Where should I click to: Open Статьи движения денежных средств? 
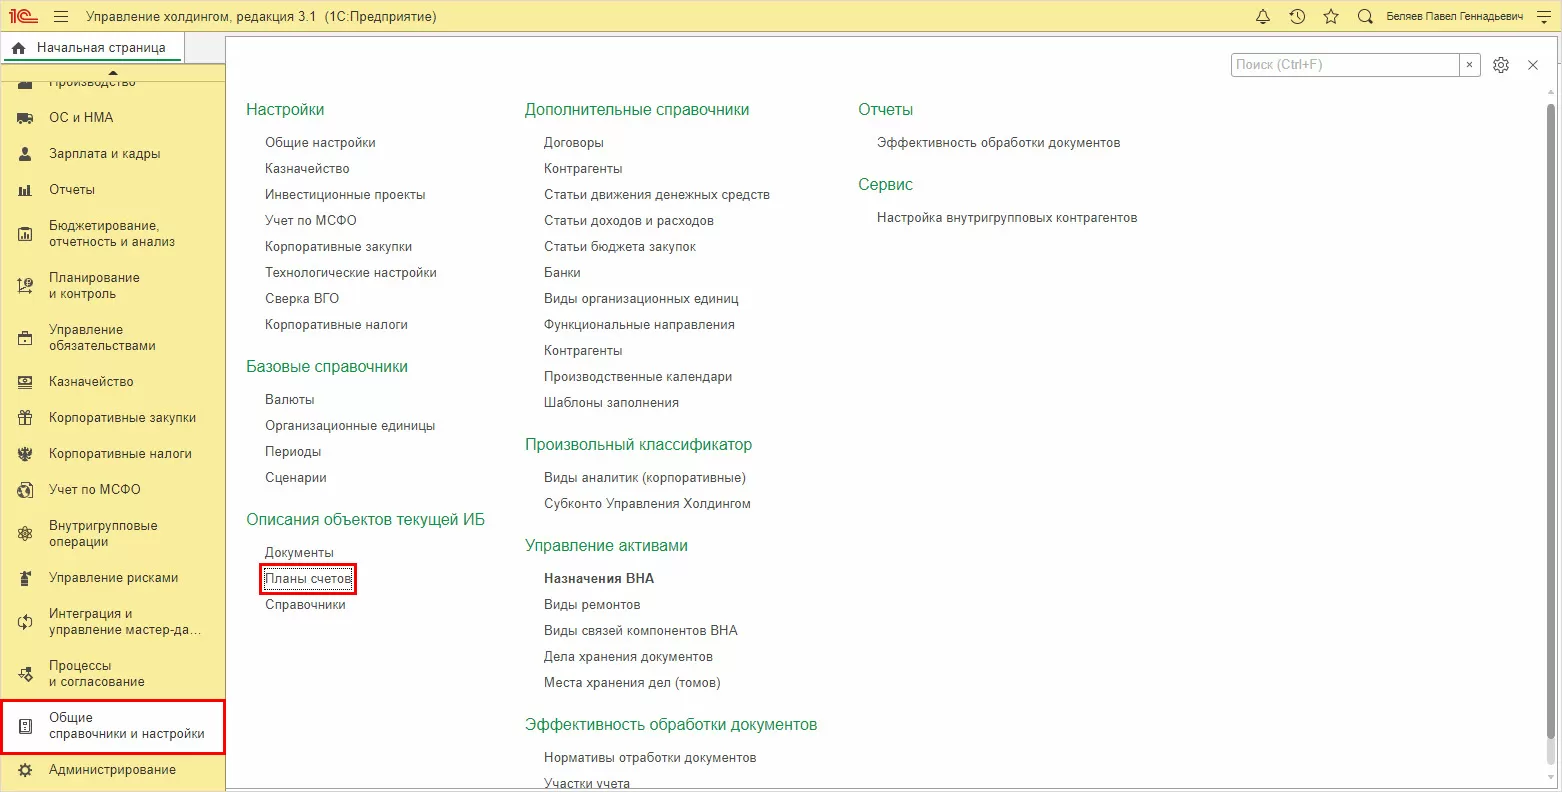coord(657,195)
